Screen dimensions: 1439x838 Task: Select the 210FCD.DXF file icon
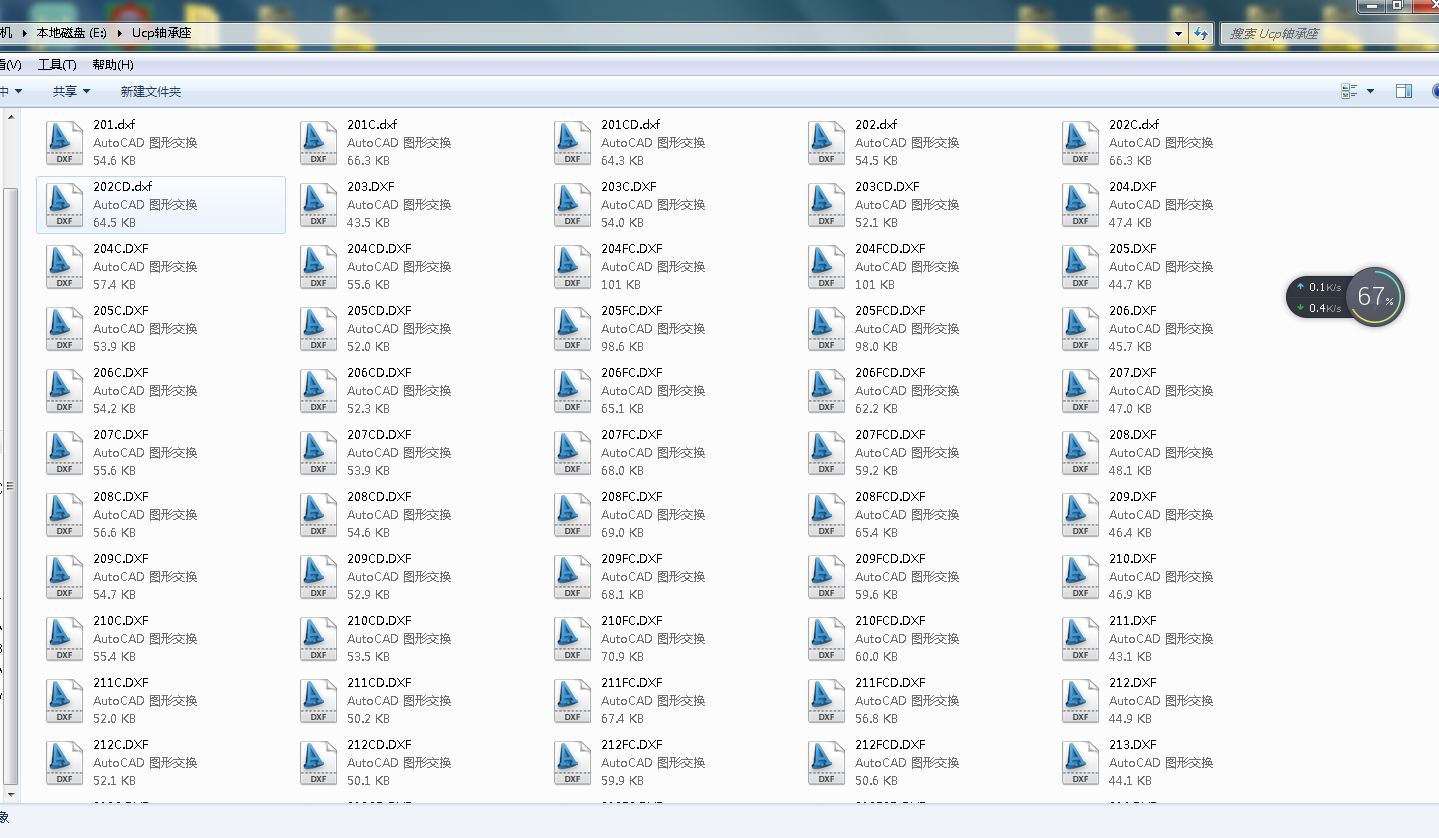[827, 639]
